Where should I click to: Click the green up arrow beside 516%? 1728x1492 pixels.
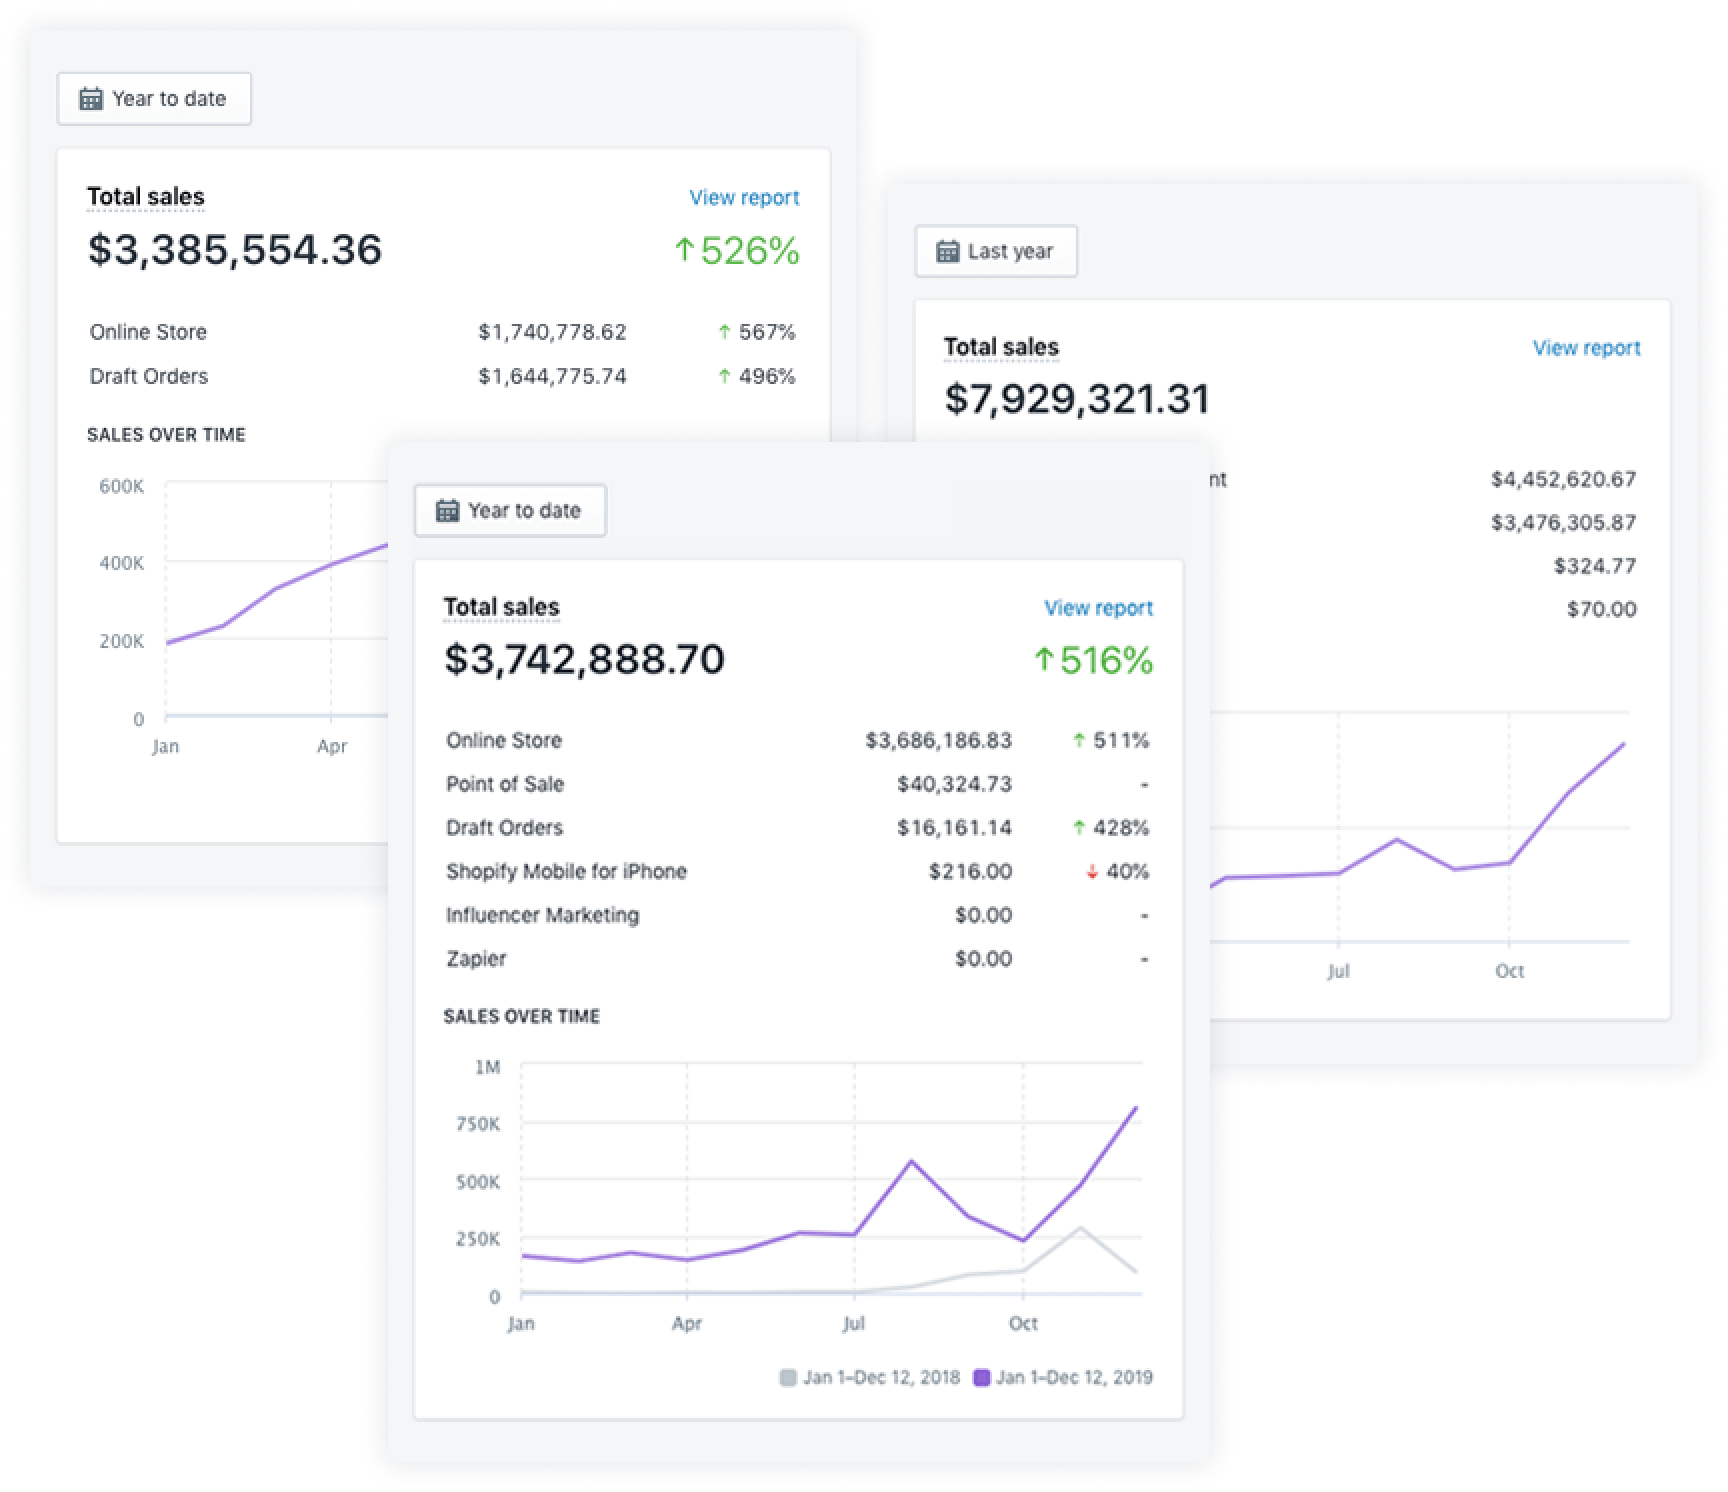[1044, 660]
